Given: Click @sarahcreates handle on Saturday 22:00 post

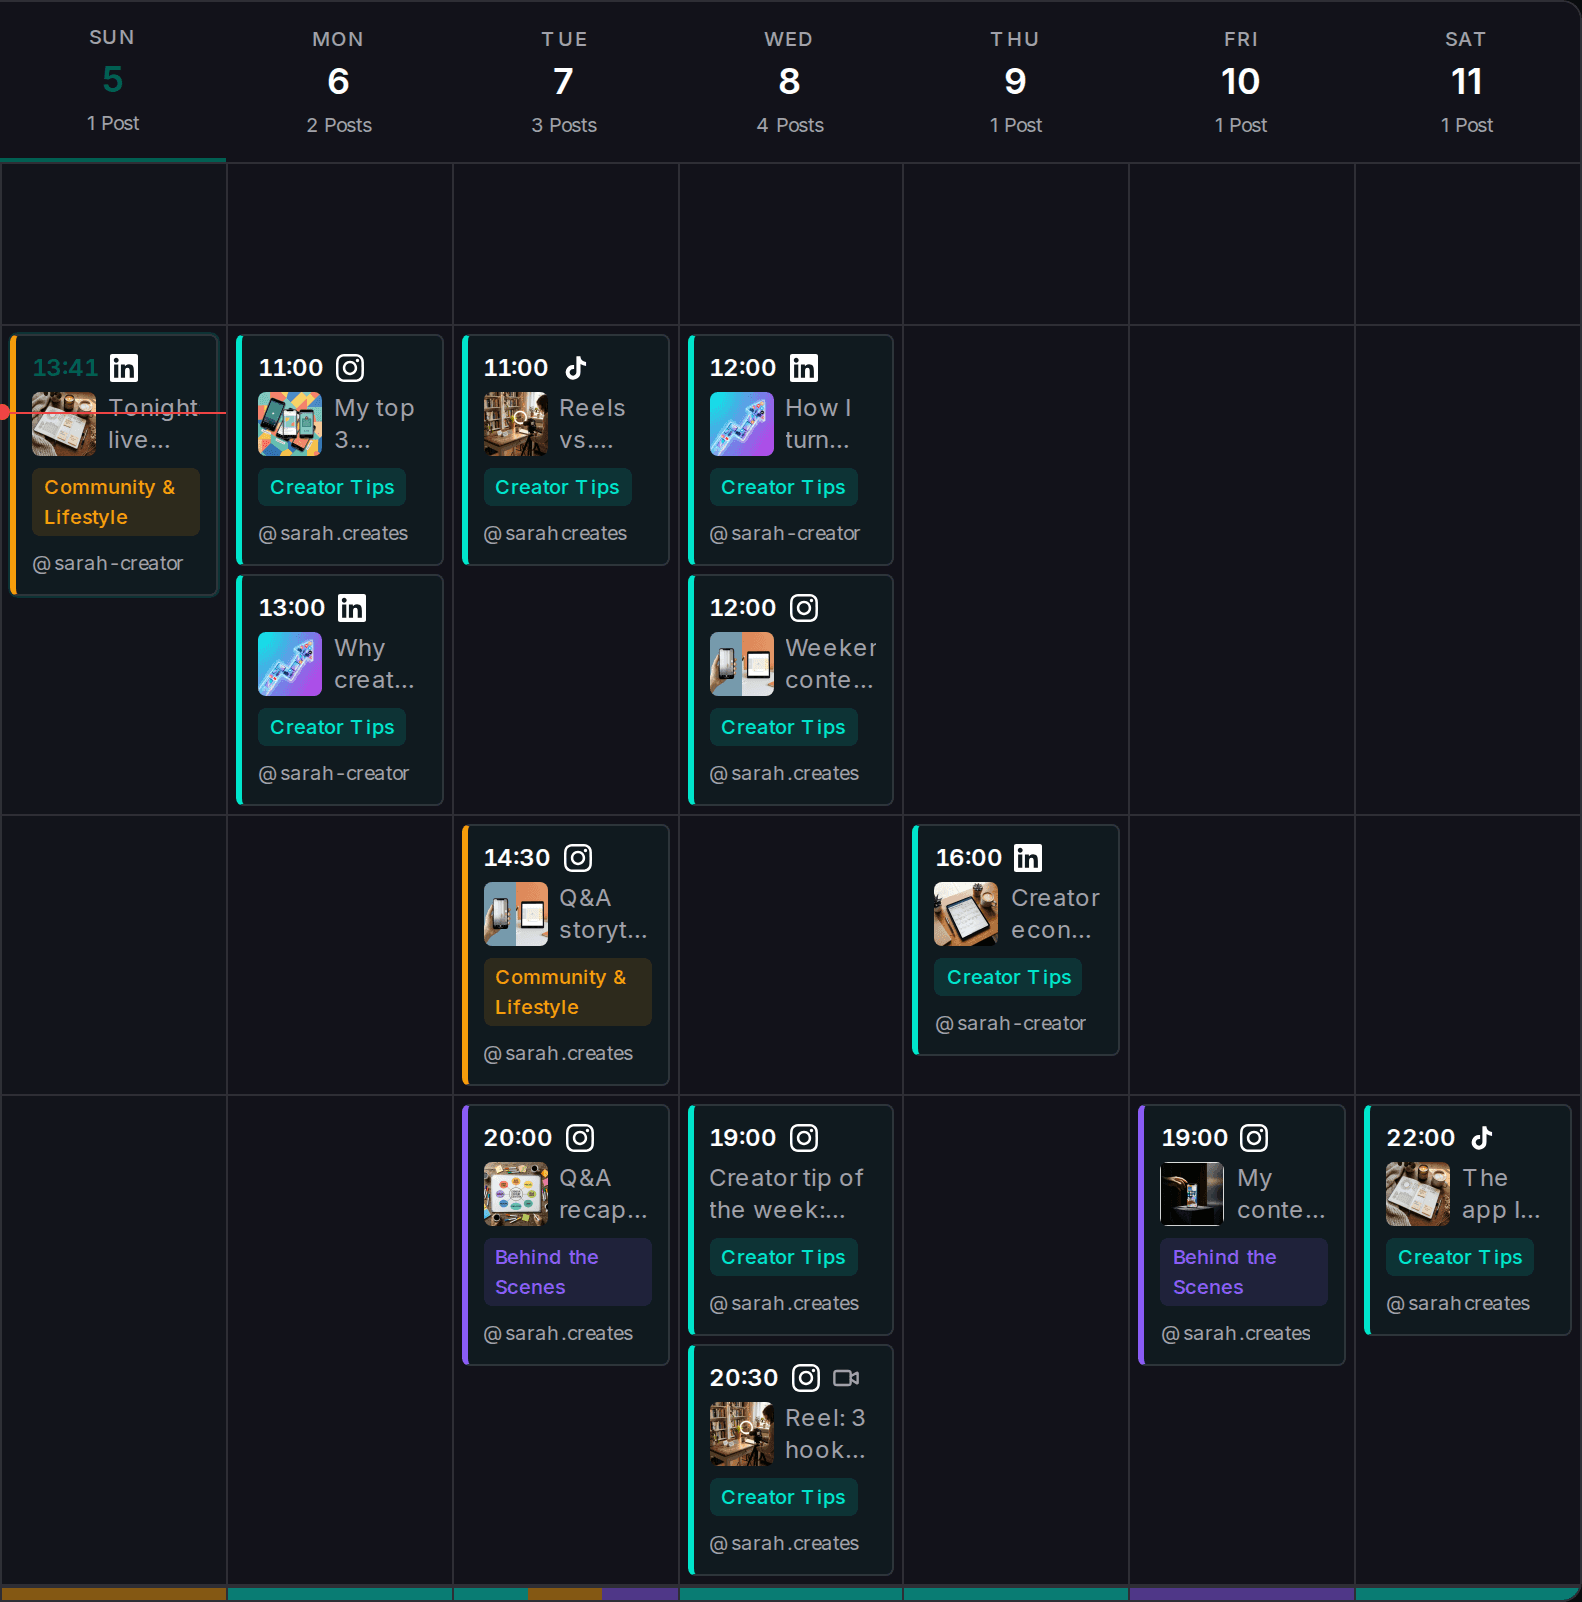Looking at the screenshot, I should click(x=1458, y=1303).
